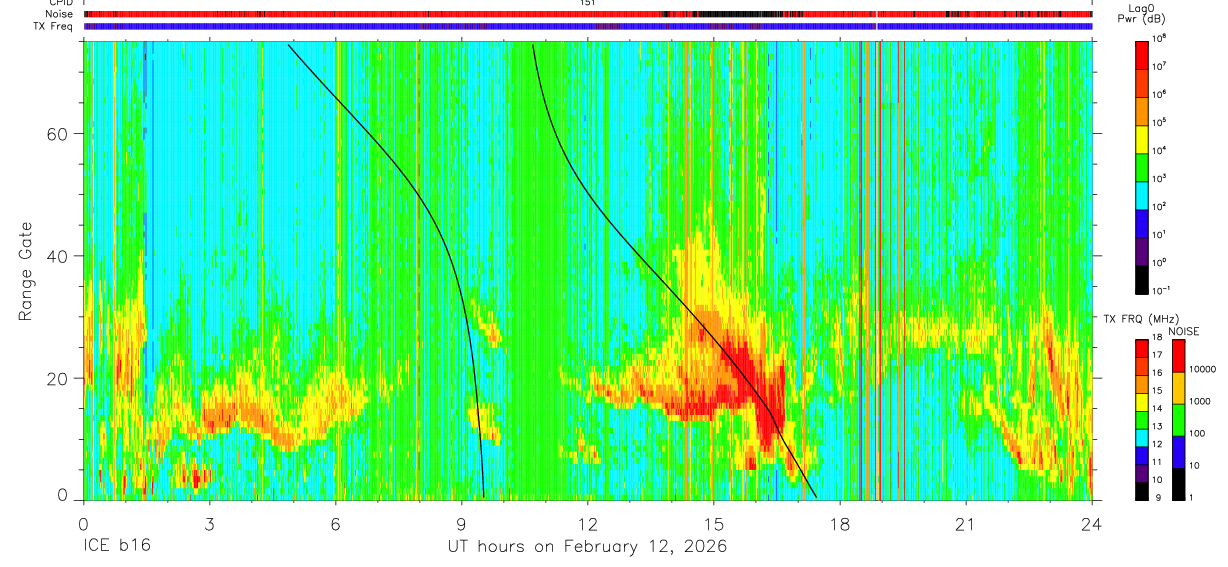Viewport: 1228px width, 567px height.
Task: Click the red Noise strip above the plot
Action: pos(587,14)
